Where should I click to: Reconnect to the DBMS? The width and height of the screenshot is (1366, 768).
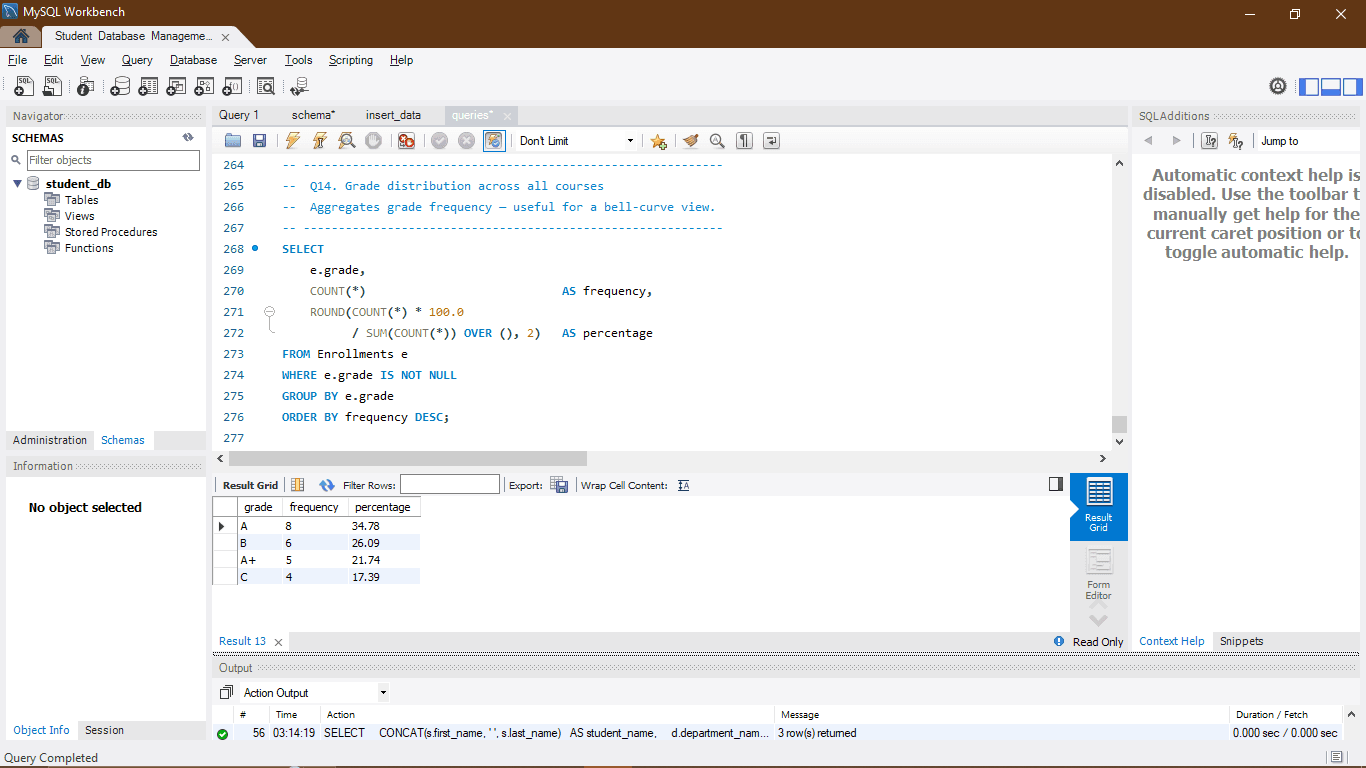click(x=299, y=87)
